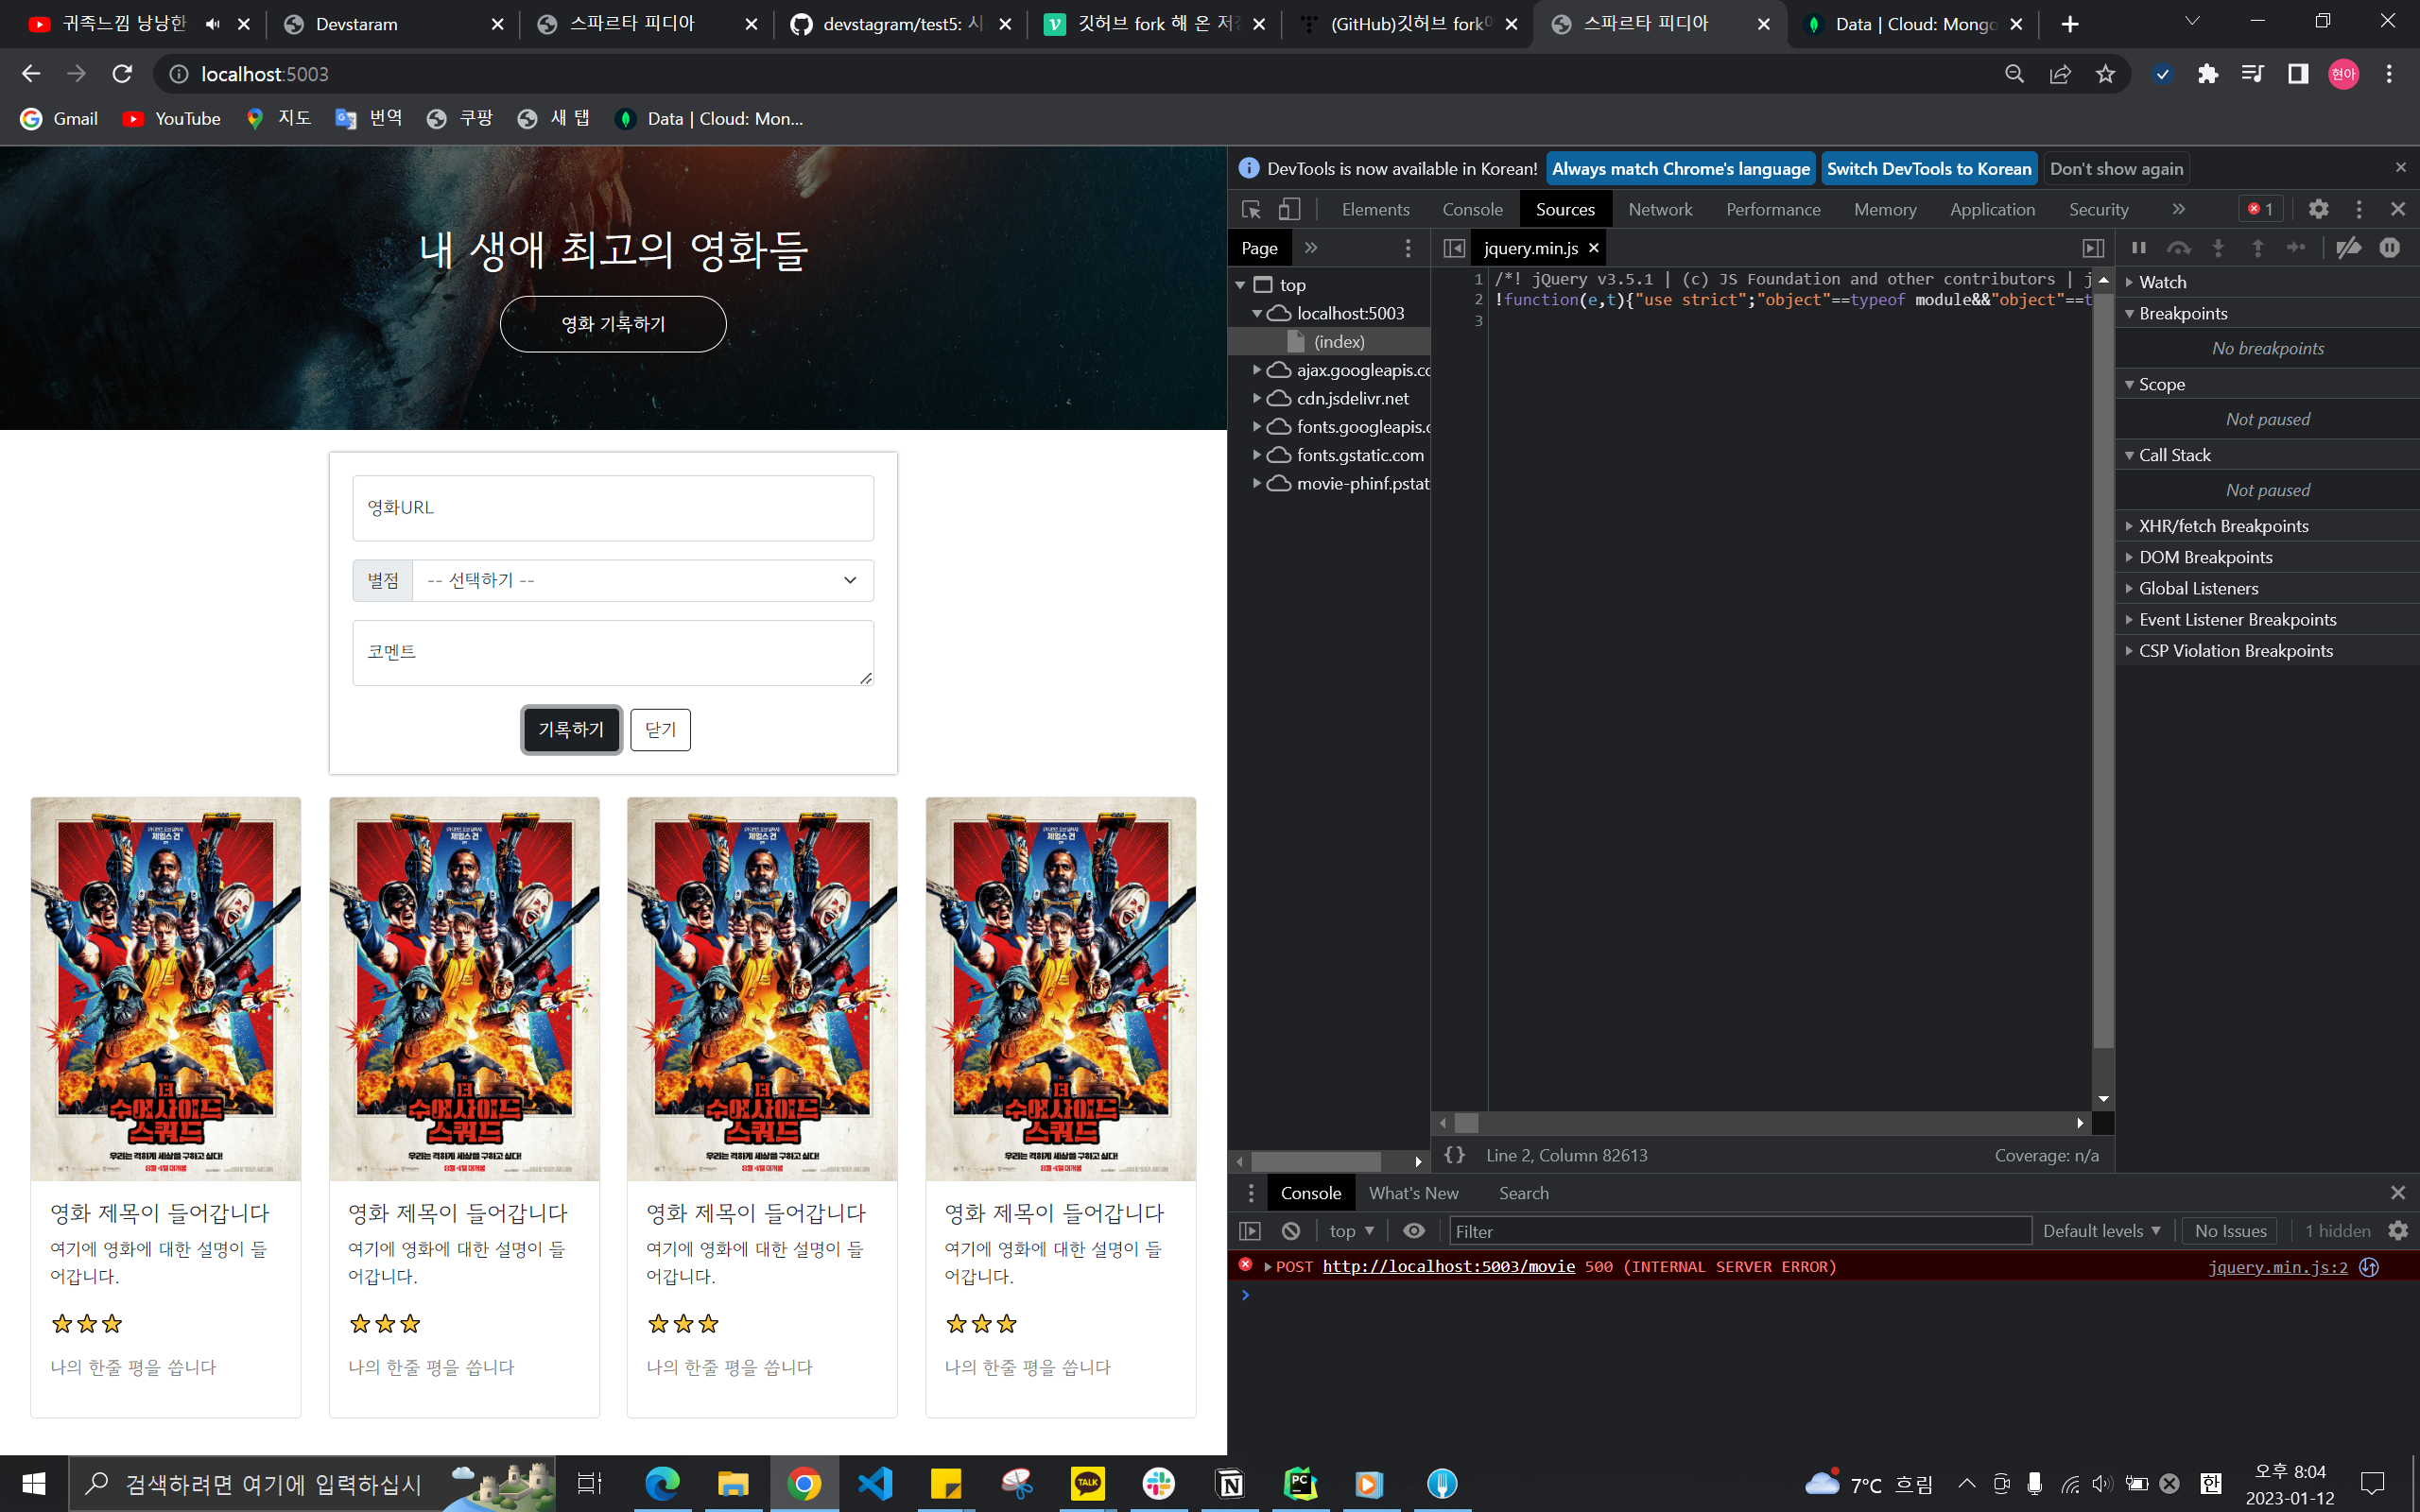Open the jquery.min.js:2 source link
The width and height of the screenshot is (2420, 1512).
[x=2277, y=1267]
